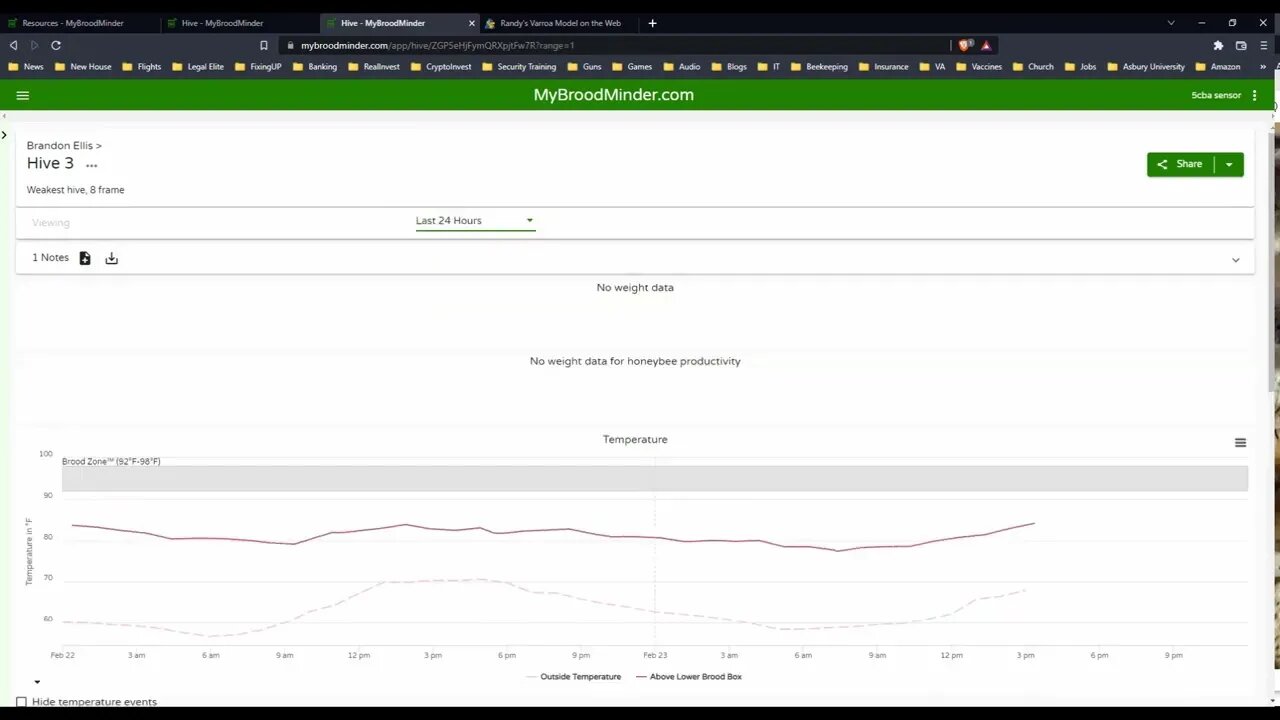1280x720 pixels.
Task: Open the Security Training bookmark folder
Action: click(518, 67)
